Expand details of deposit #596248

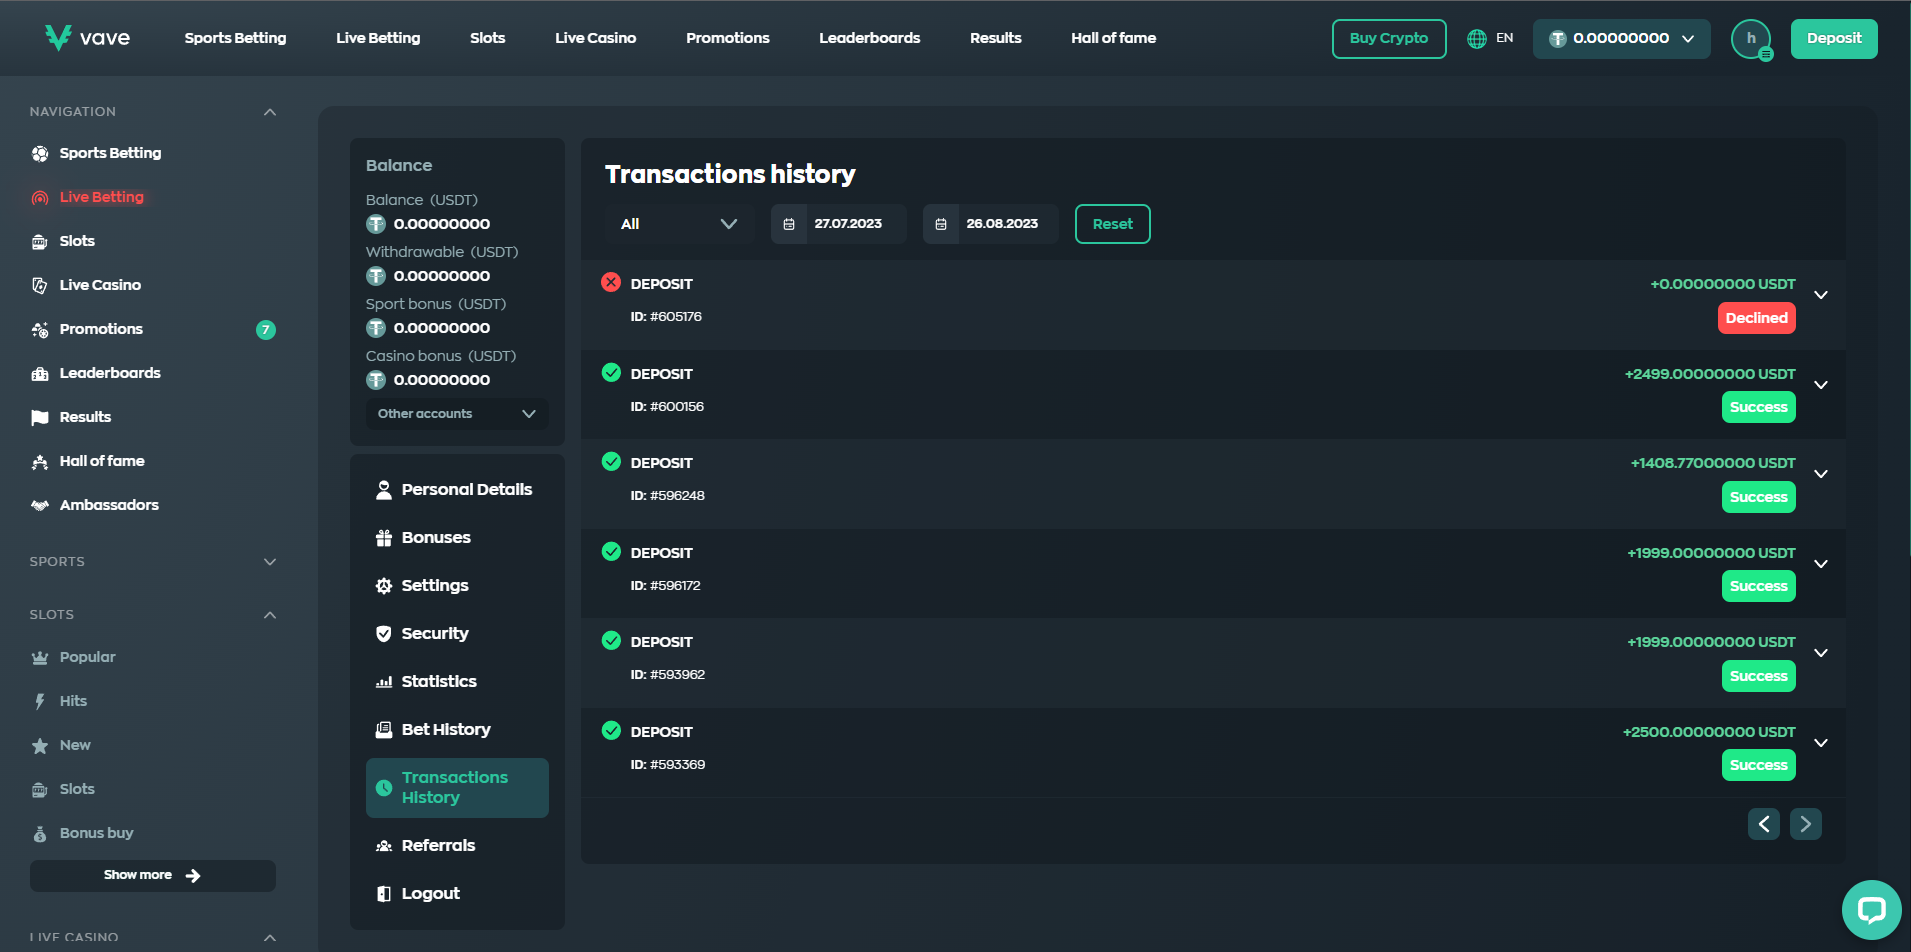pos(1821,474)
